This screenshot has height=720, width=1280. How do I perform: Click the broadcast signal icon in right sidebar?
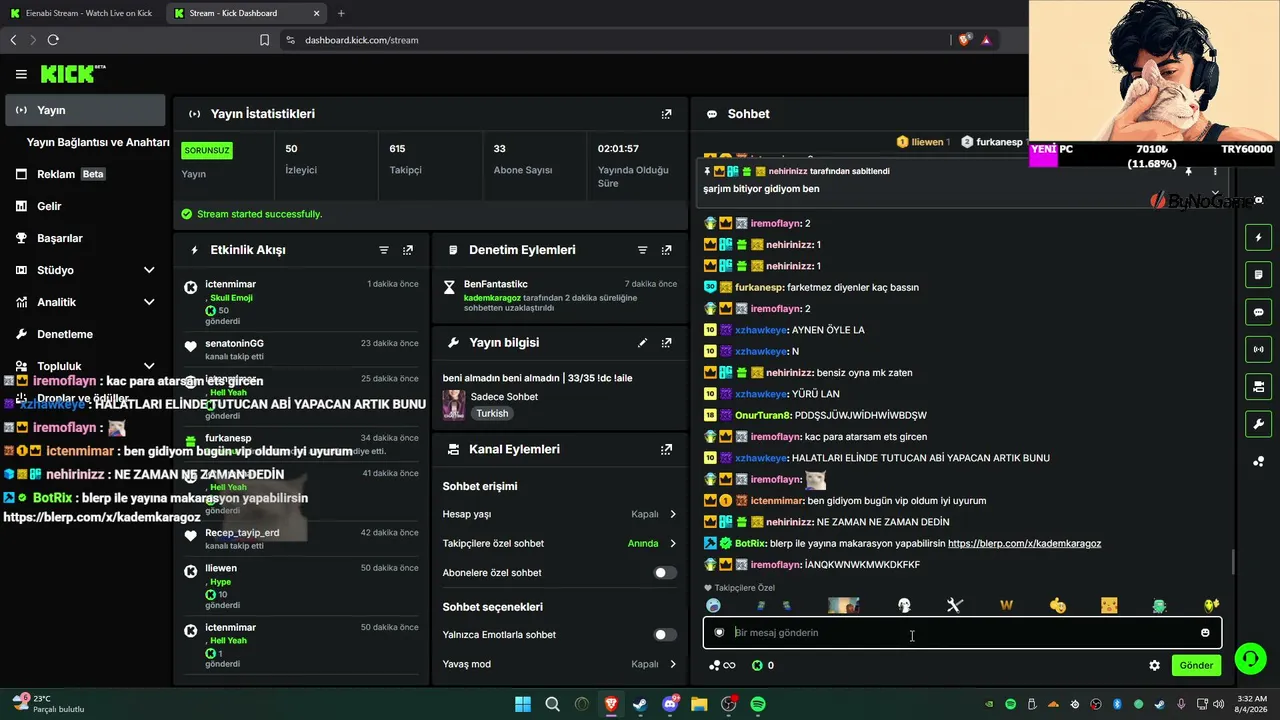[1259, 349]
